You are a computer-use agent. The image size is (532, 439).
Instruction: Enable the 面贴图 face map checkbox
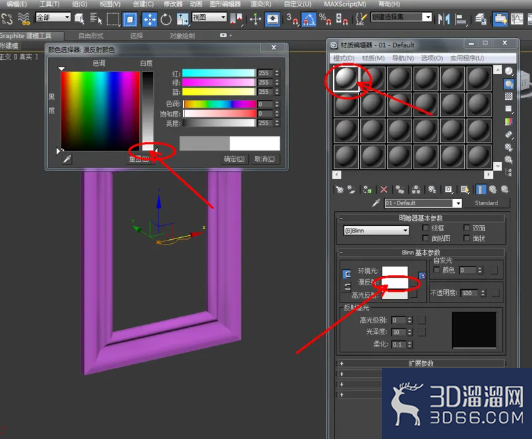pyautogui.click(x=425, y=238)
